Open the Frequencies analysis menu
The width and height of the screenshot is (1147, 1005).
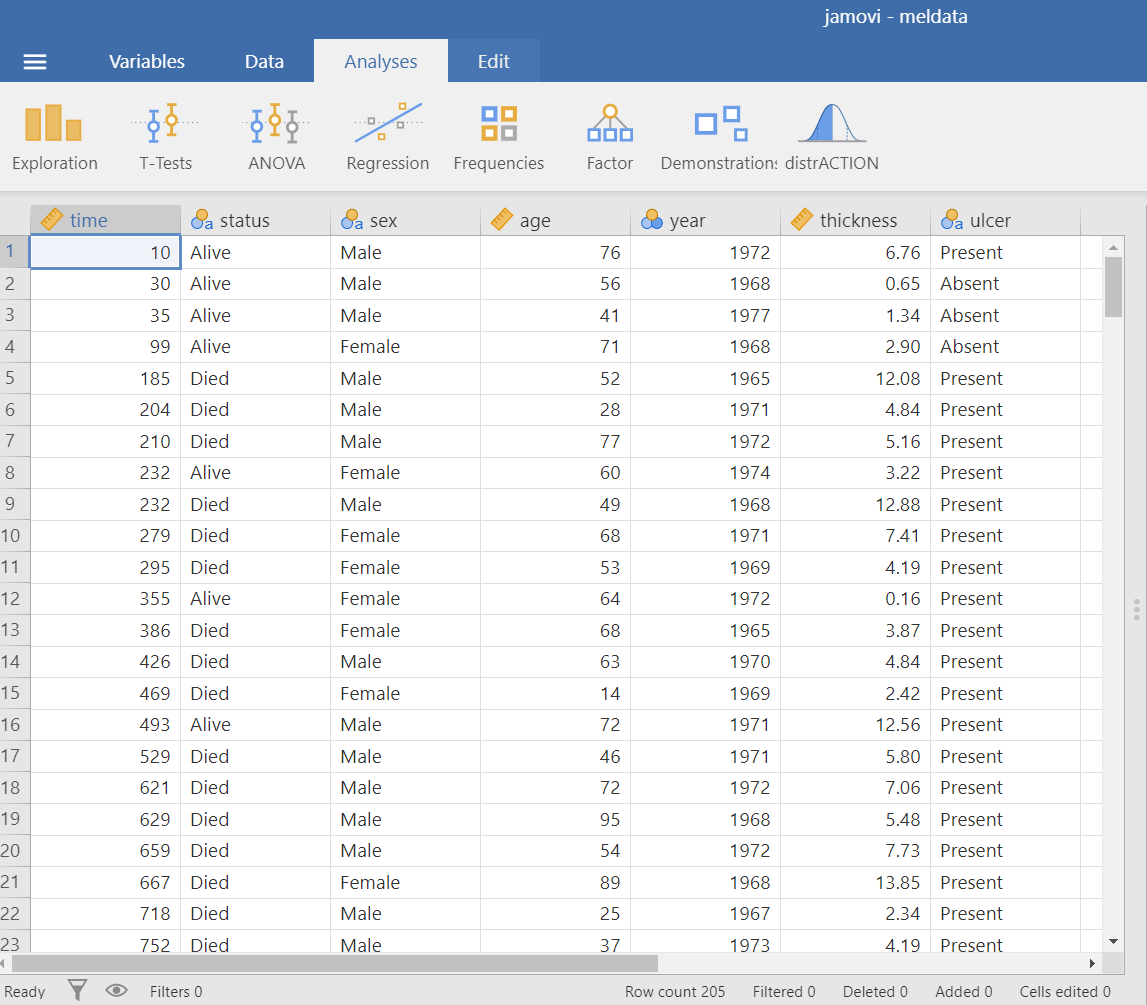coord(498,137)
